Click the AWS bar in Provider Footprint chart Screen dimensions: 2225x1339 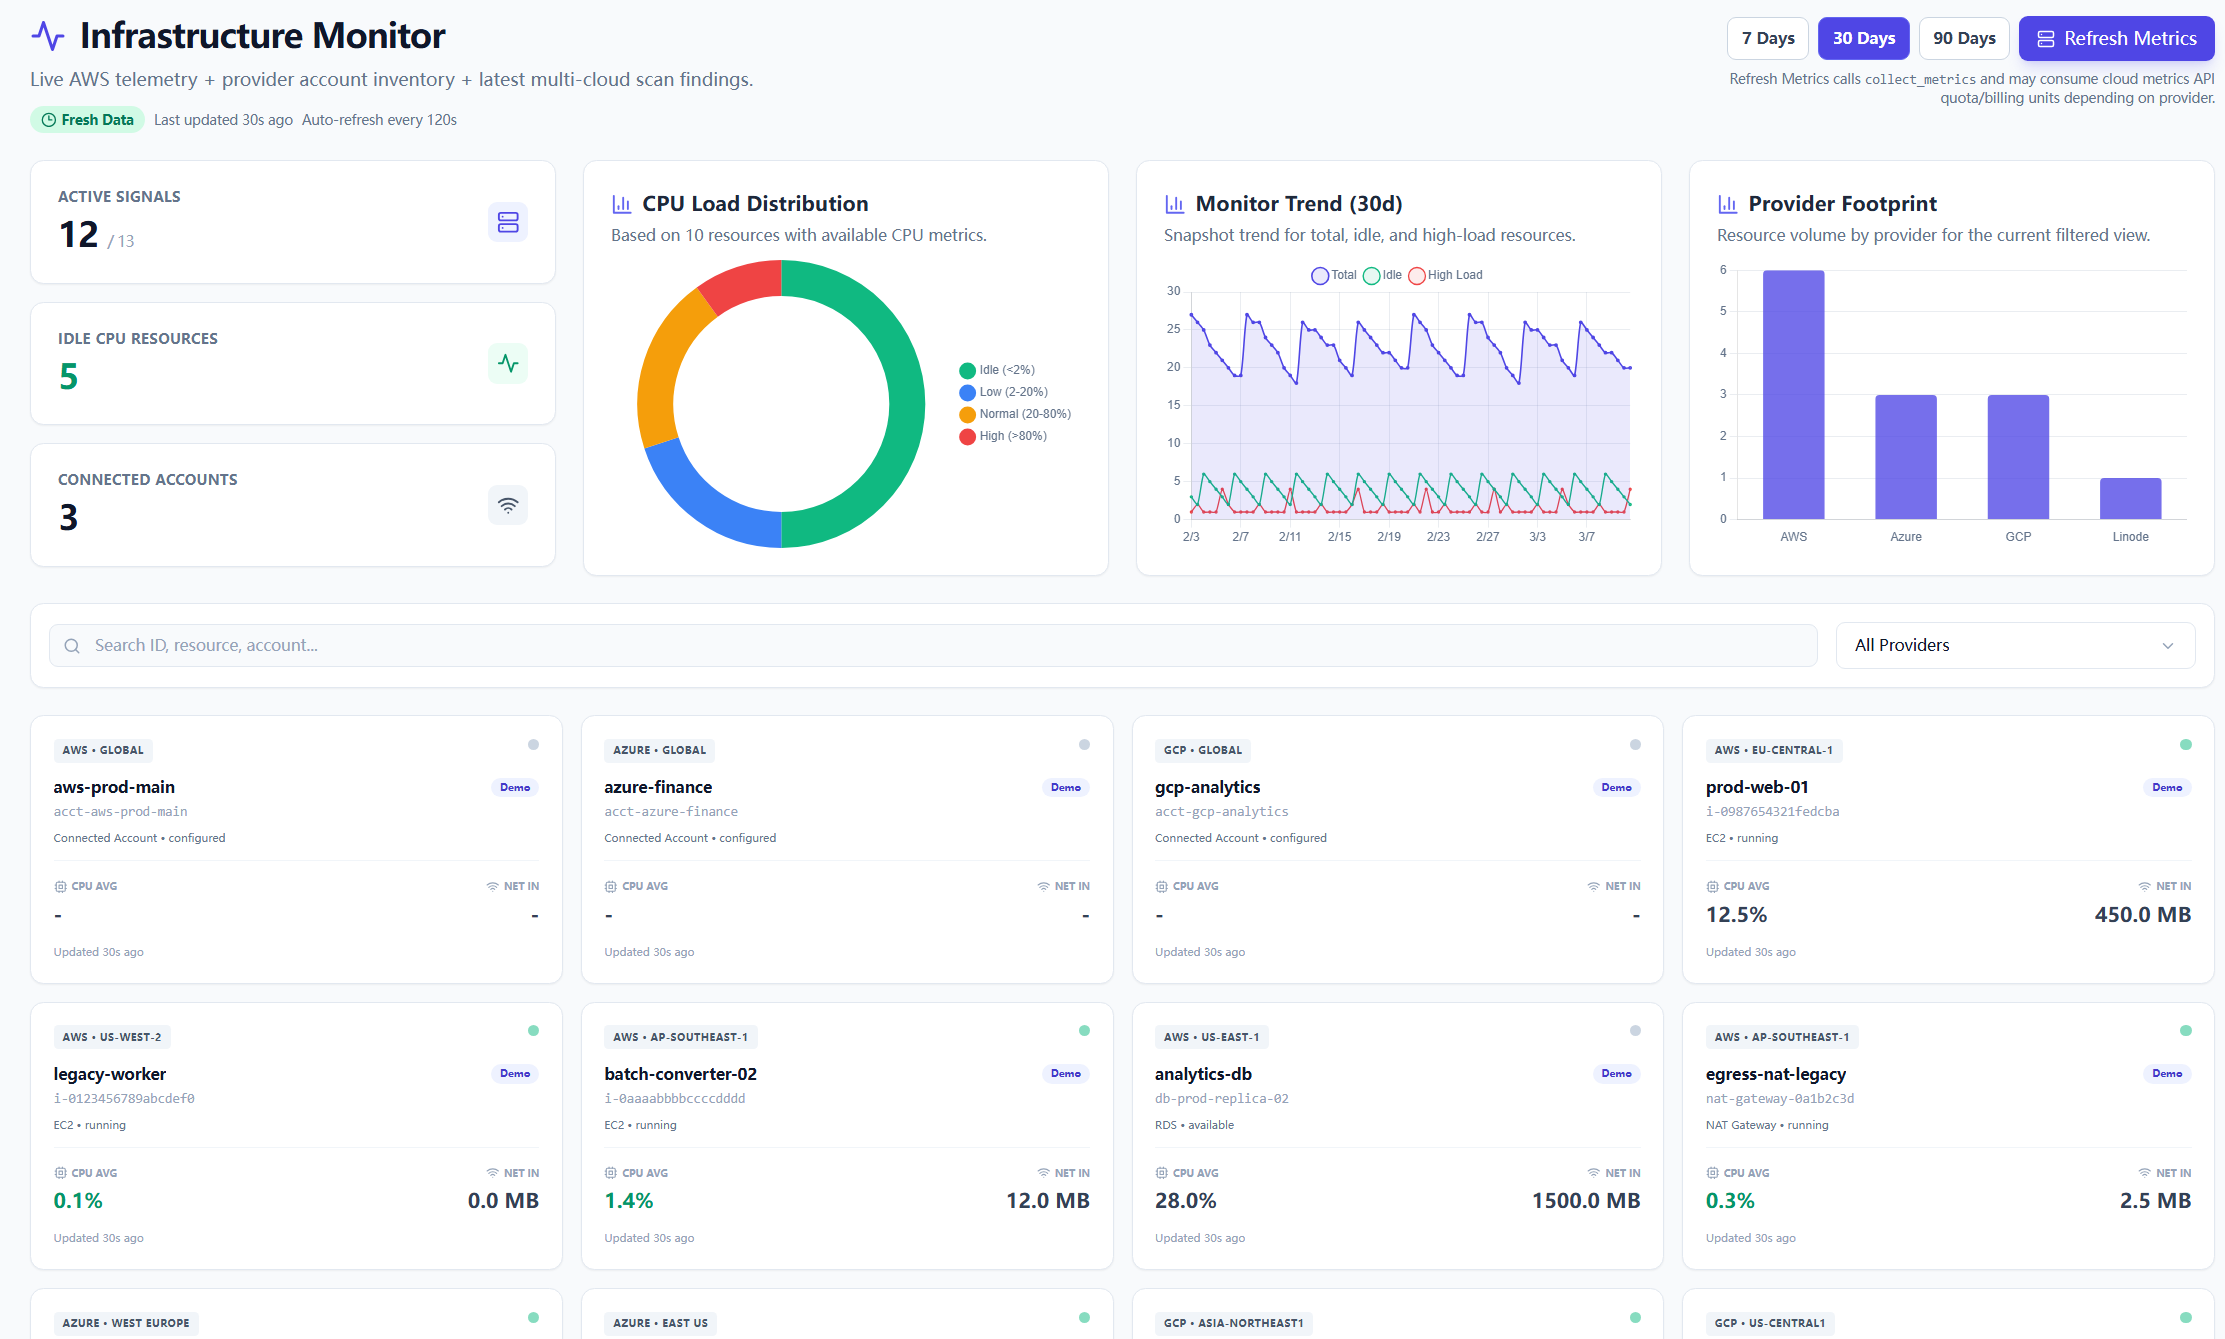point(1794,395)
